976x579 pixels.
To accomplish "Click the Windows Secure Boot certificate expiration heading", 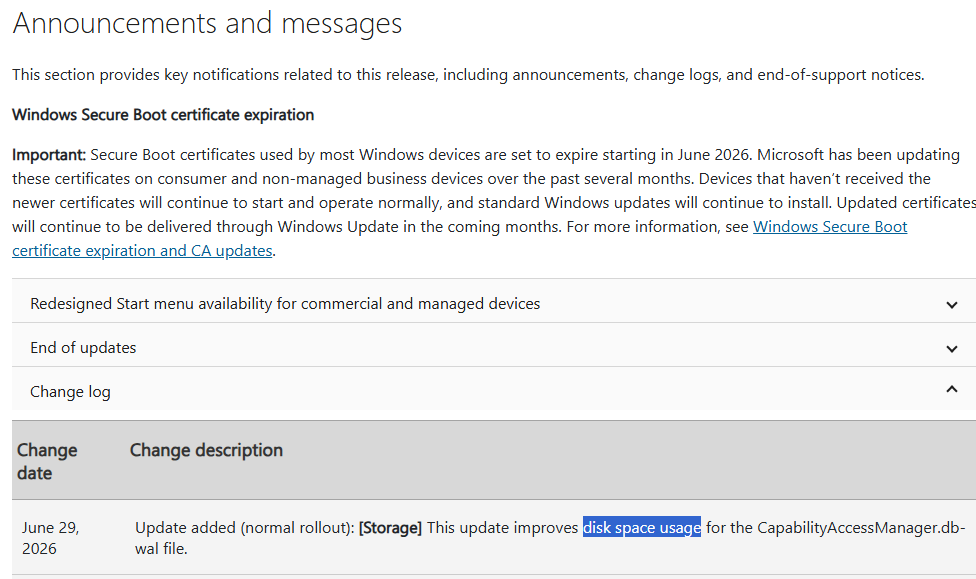I will coord(163,115).
